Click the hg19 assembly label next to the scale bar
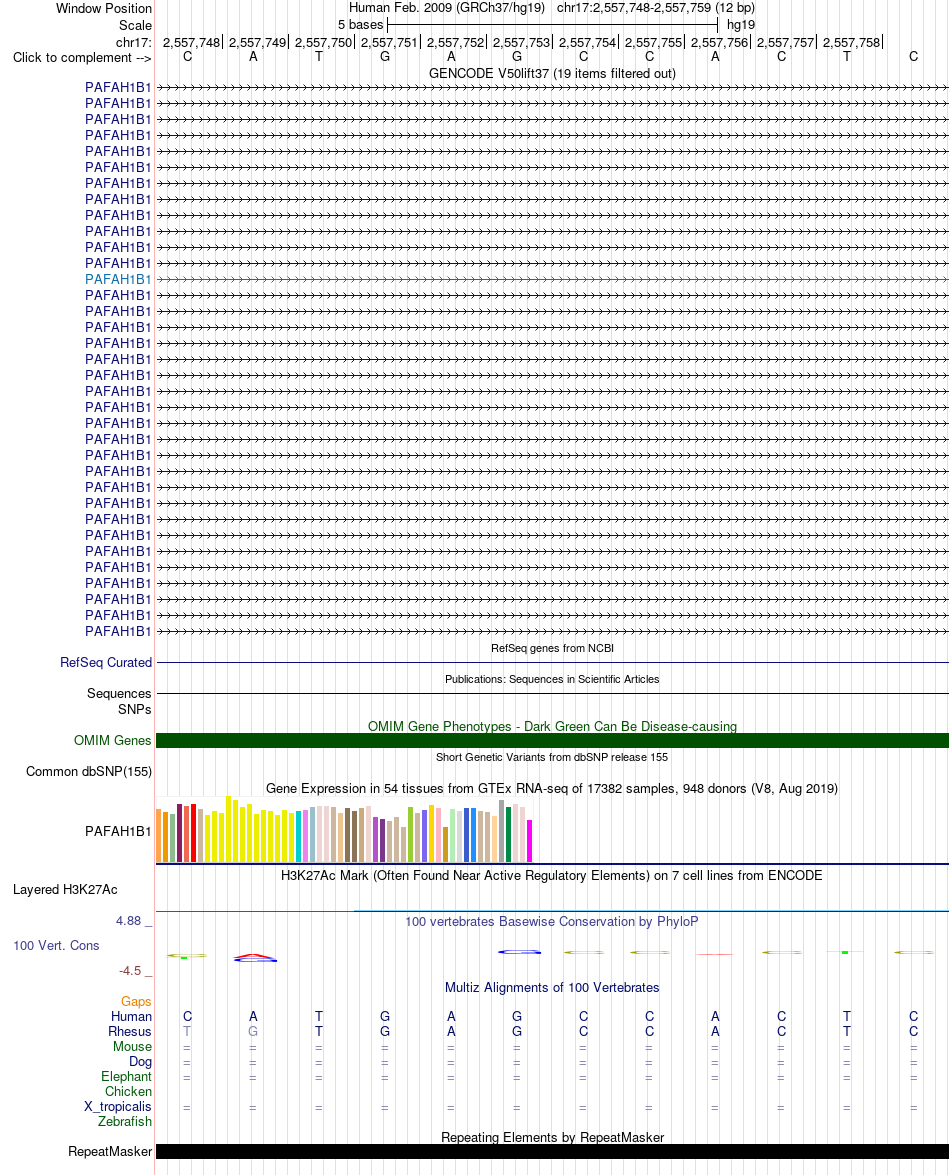Image resolution: width=950 pixels, height=1175 pixels. 741,25
